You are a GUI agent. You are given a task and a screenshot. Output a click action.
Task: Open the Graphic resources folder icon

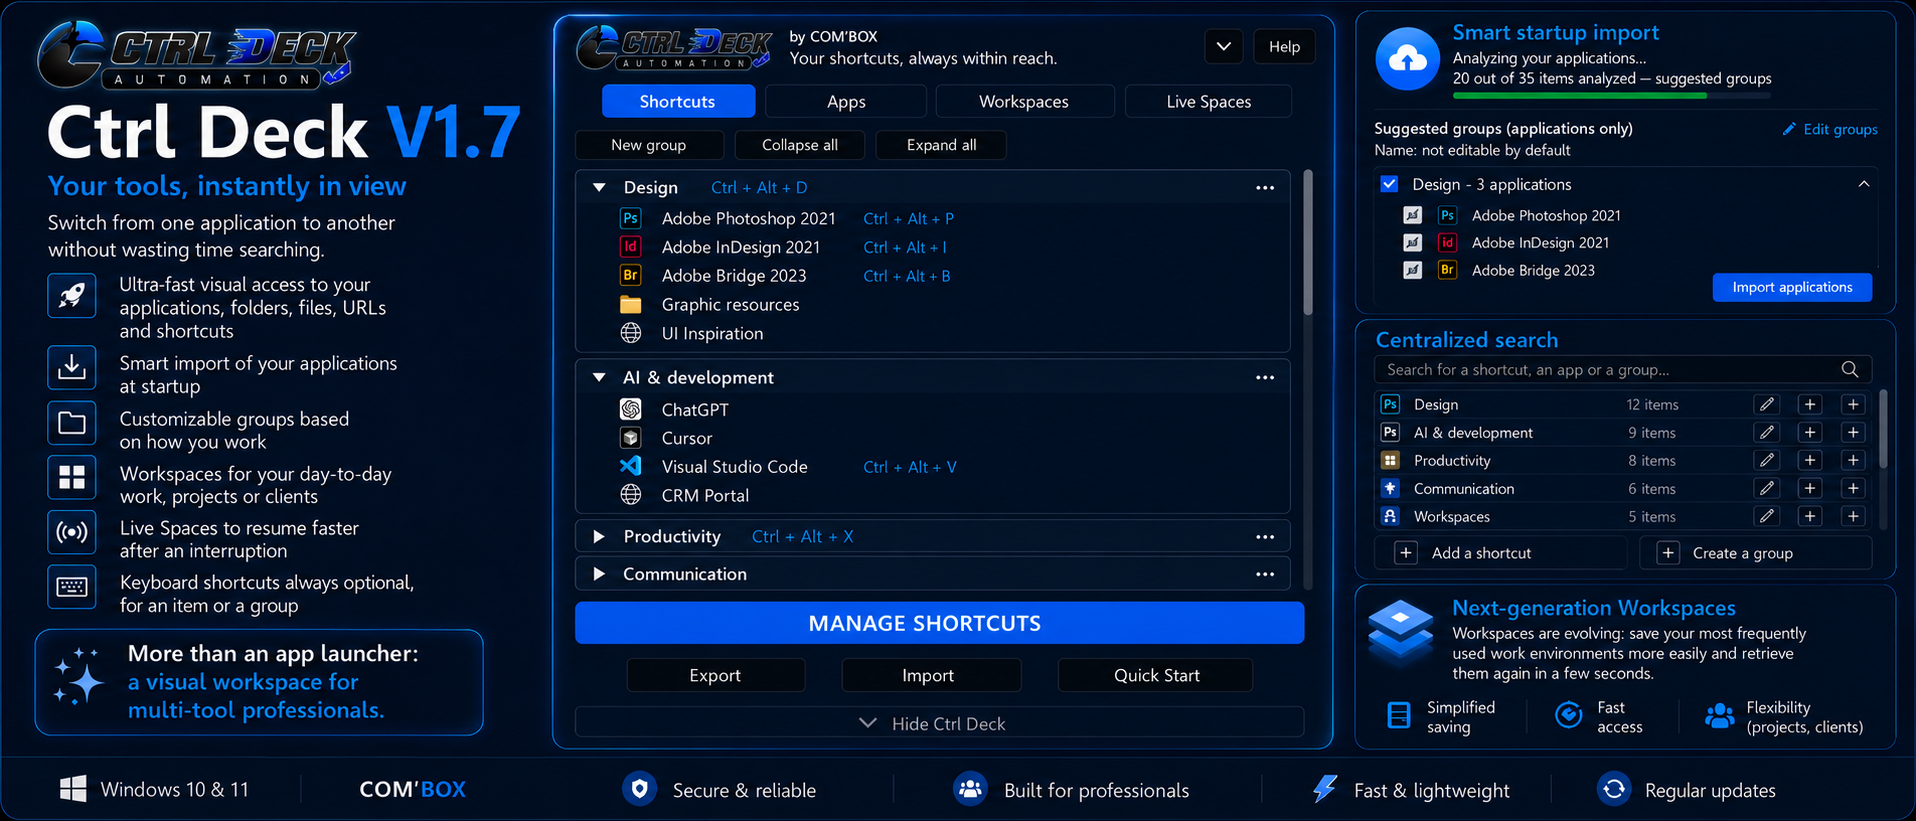(630, 304)
